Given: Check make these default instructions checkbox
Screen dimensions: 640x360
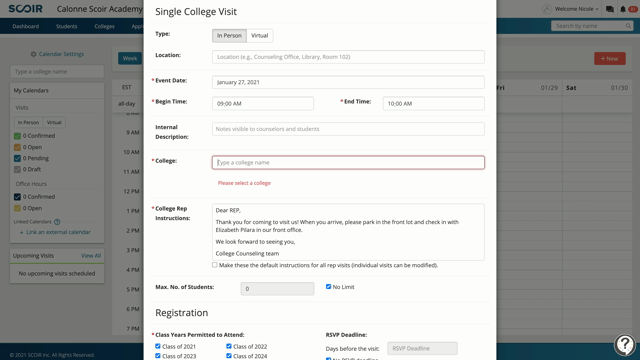Looking at the screenshot, I should [x=214, y=265].
